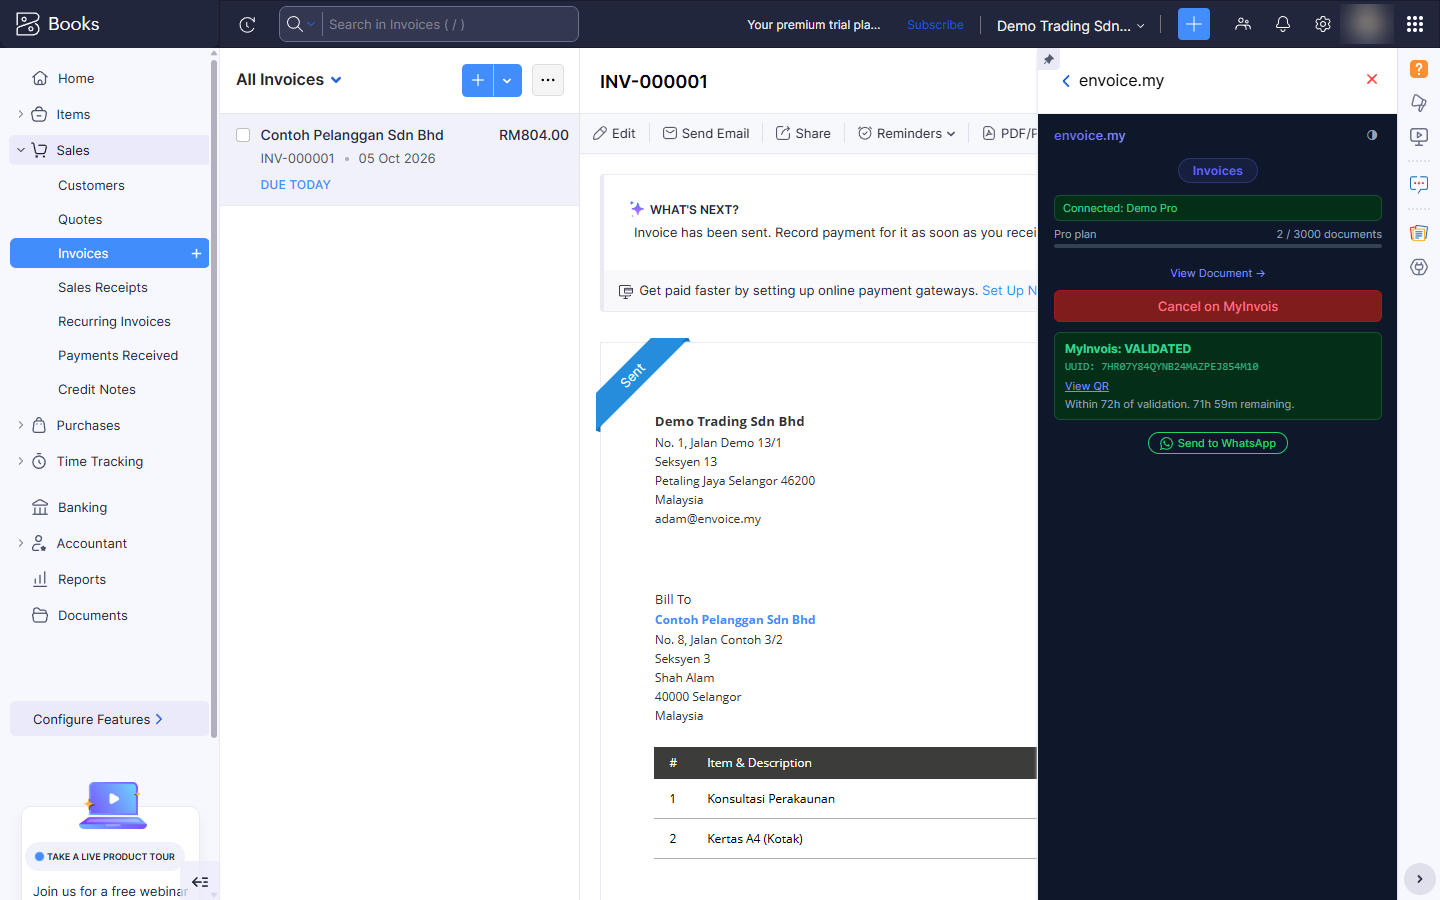Image resolution: width=1440 pixels, height=900 pixels.
Task: Open the chat bubble icon in right rail
Action: point(1419,185)
